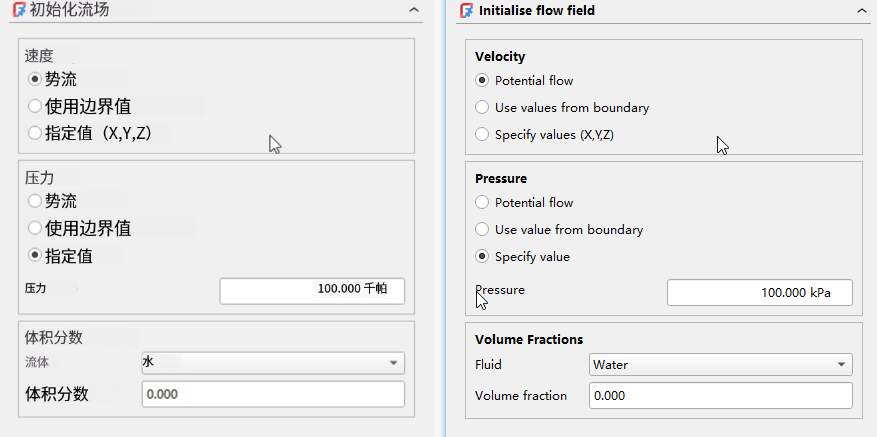This screenshot has width=877, height=437.
Task: Choose Use values from boundary for Velocity
Action: pyautogui.click(x=482, y=107)
